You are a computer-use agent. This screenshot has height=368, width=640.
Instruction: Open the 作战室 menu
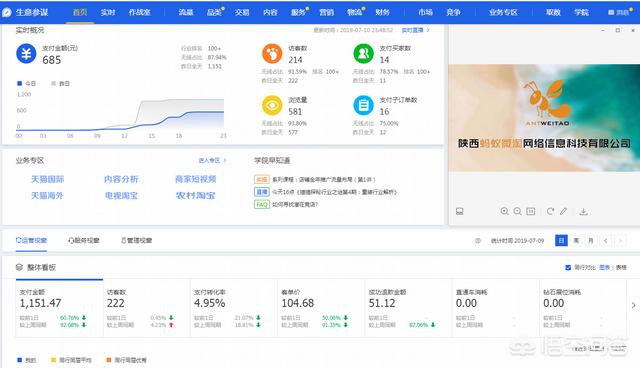tap(140, 13)
